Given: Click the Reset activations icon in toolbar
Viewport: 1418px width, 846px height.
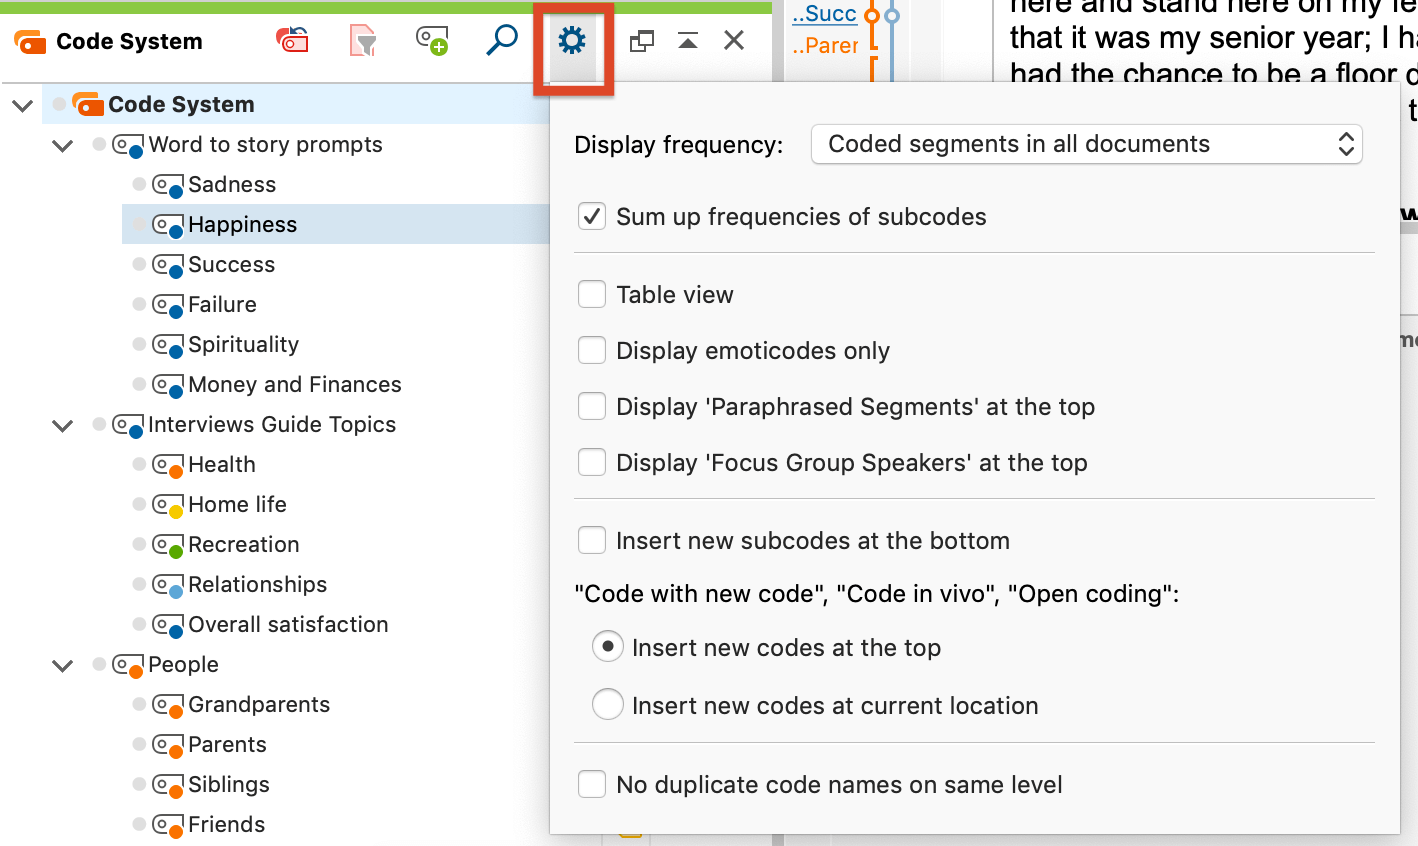Looking at the screenshot, I should pos(292,41).
